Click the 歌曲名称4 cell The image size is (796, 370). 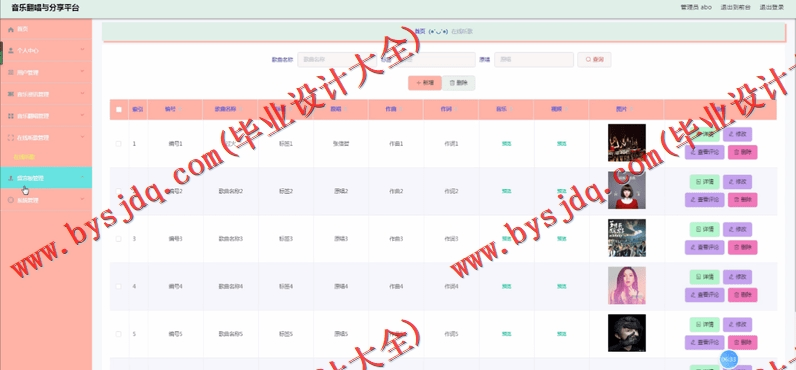click(230, 286)
